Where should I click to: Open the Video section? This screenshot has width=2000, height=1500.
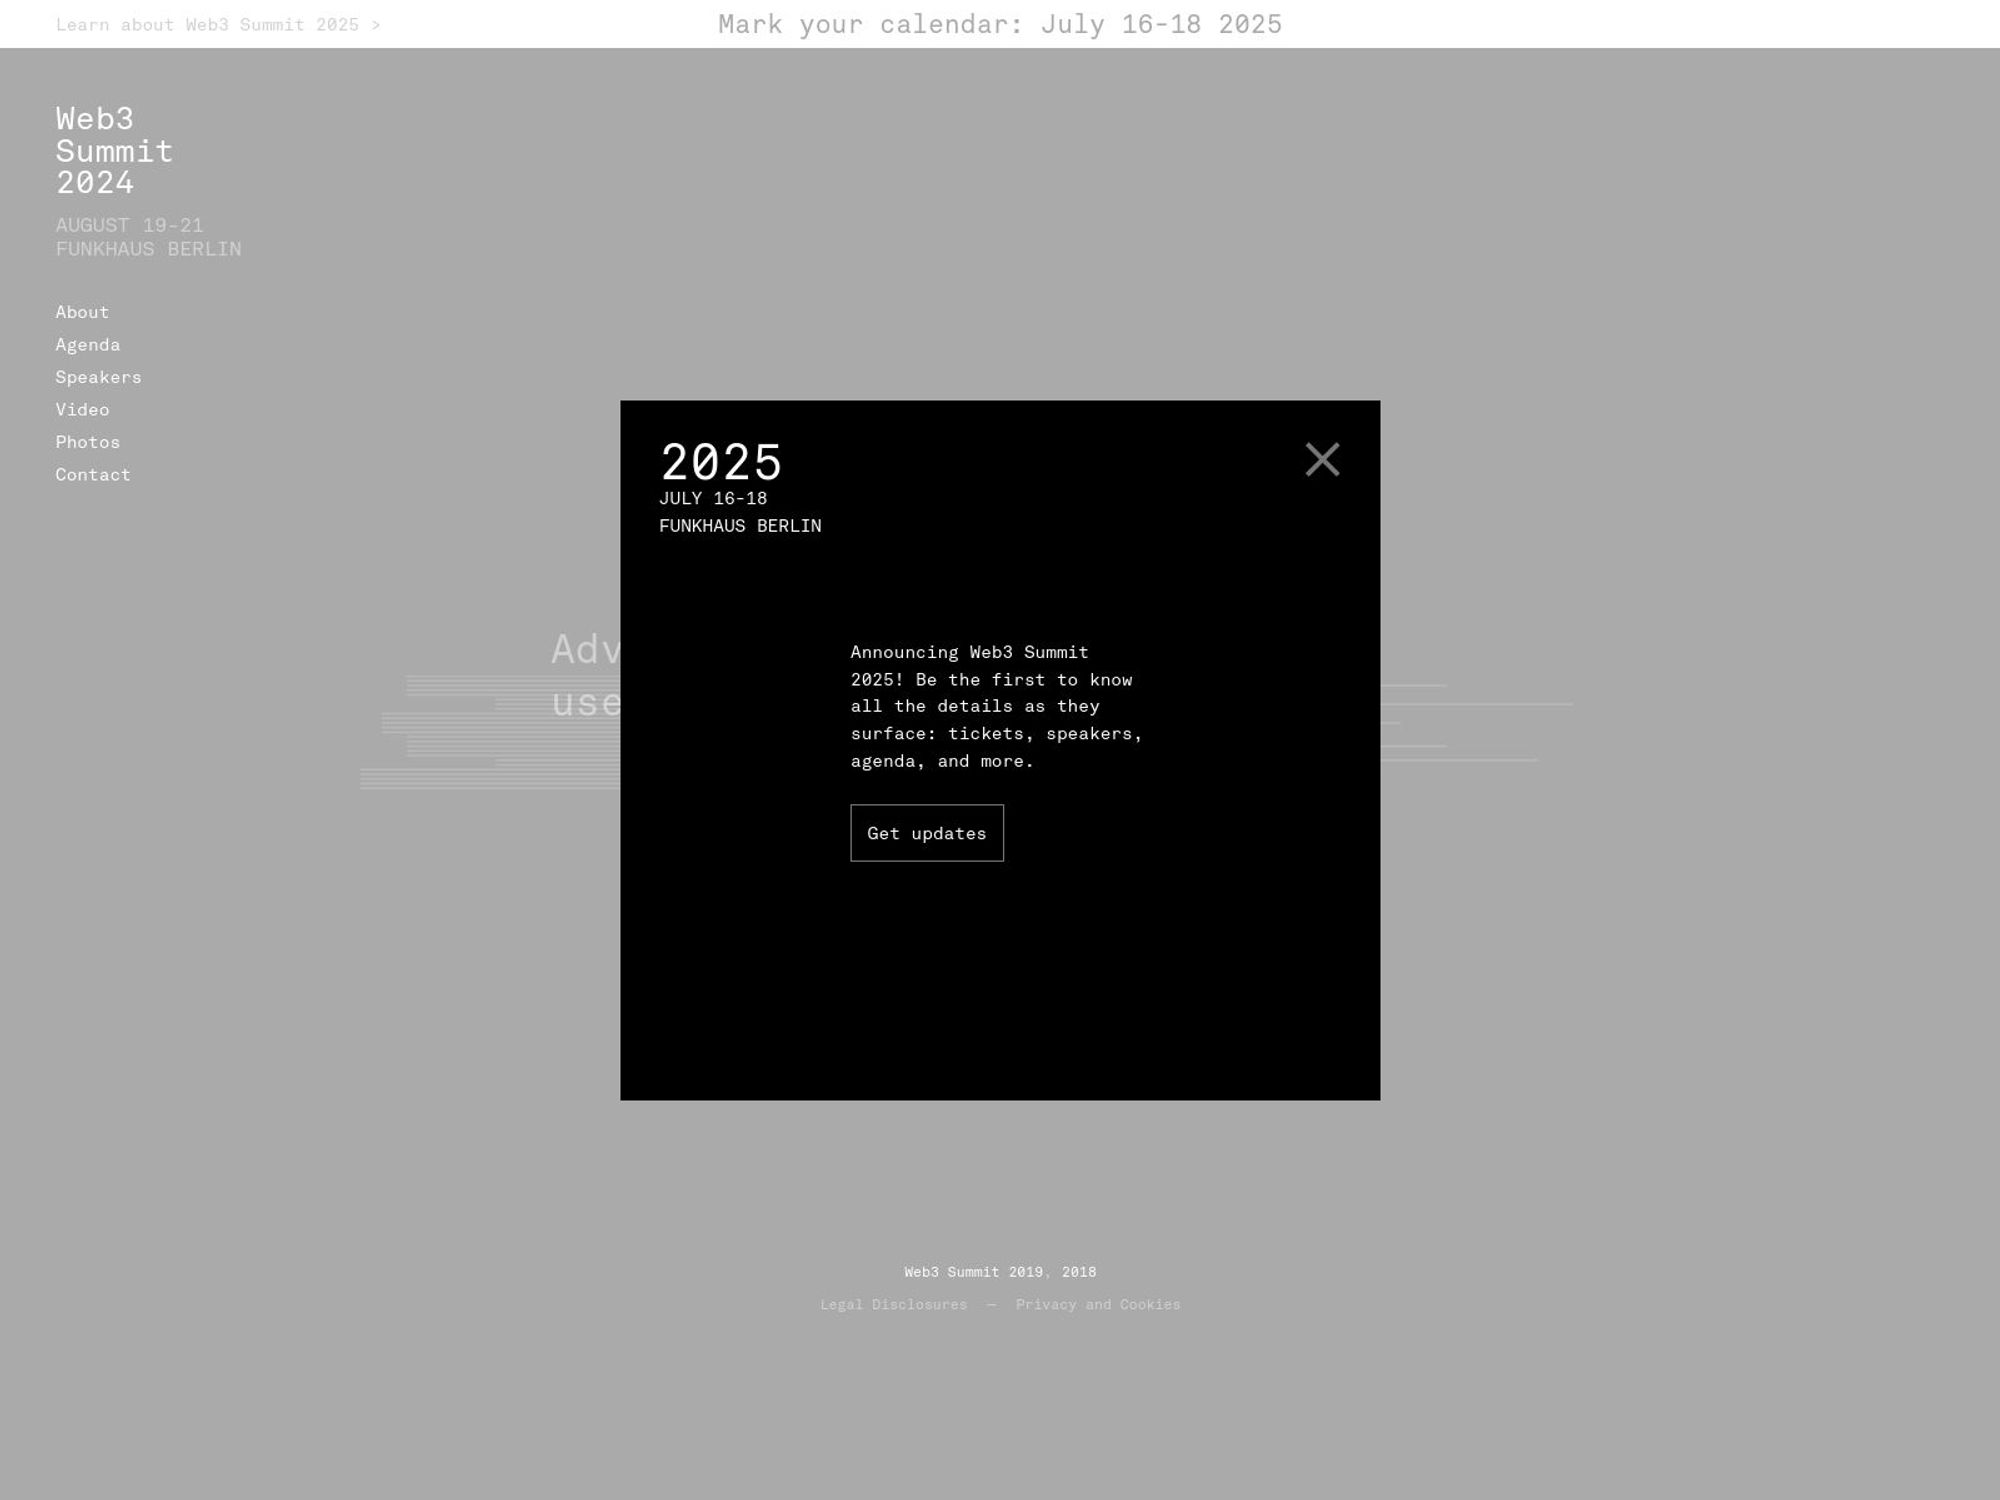pyautogui.click(x=82, y=408)
